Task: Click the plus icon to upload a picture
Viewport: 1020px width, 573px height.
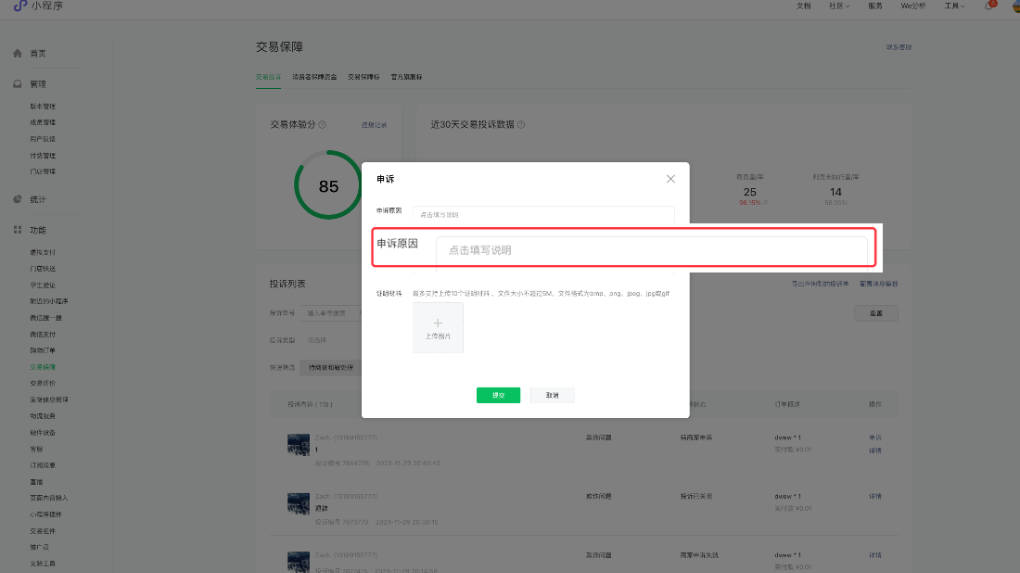Action: pos(438,323)
